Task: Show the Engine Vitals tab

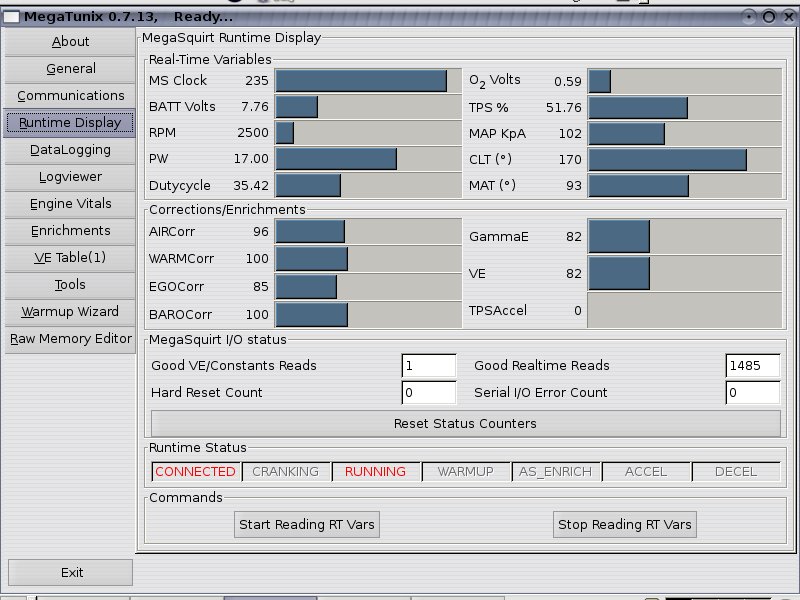Action: pos(70,204)
